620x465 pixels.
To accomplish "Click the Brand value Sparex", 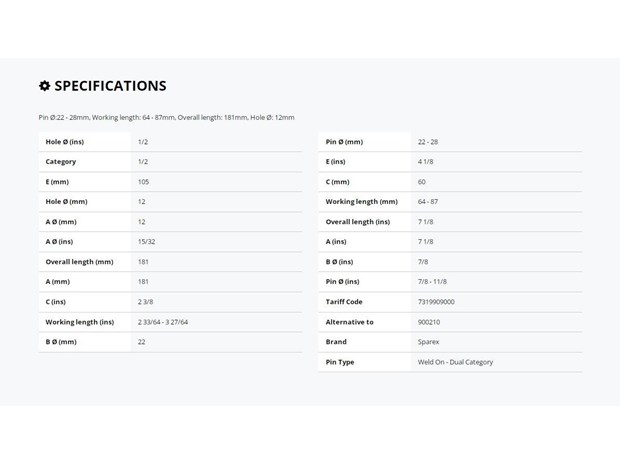I will [428, 342].
